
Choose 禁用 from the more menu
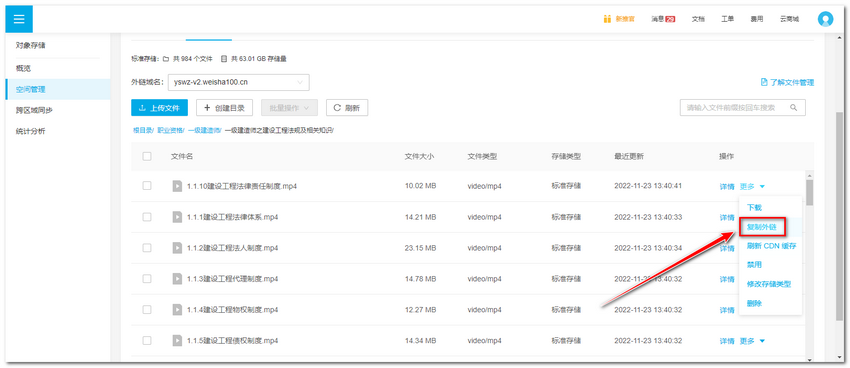click(x=754, y=265)
